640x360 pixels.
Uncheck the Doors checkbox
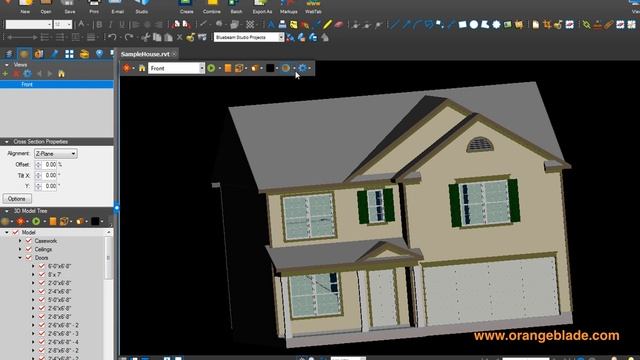(29, 258)
